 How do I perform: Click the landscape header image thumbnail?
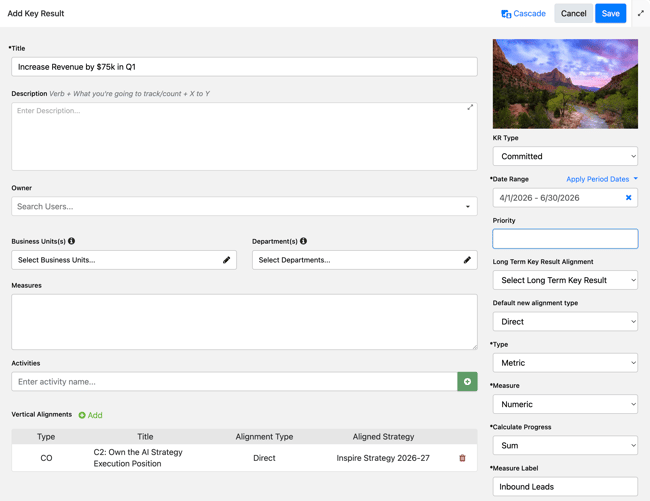pos(565,84)
